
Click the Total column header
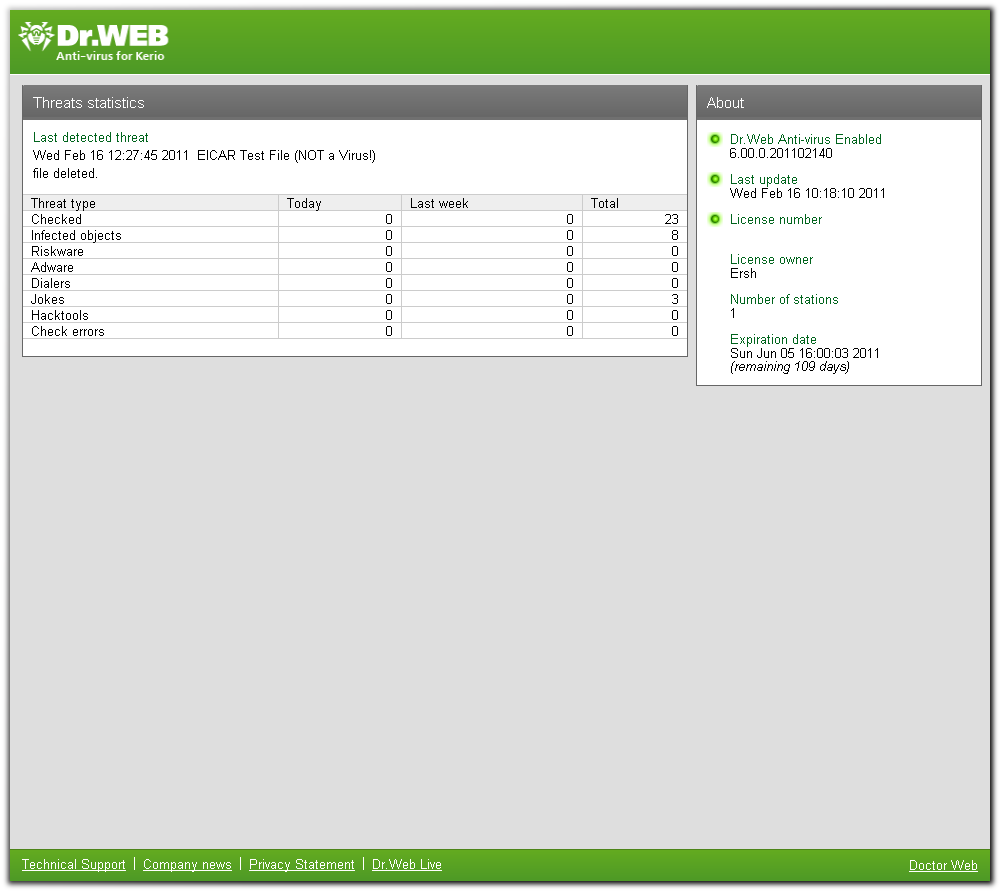635,203
